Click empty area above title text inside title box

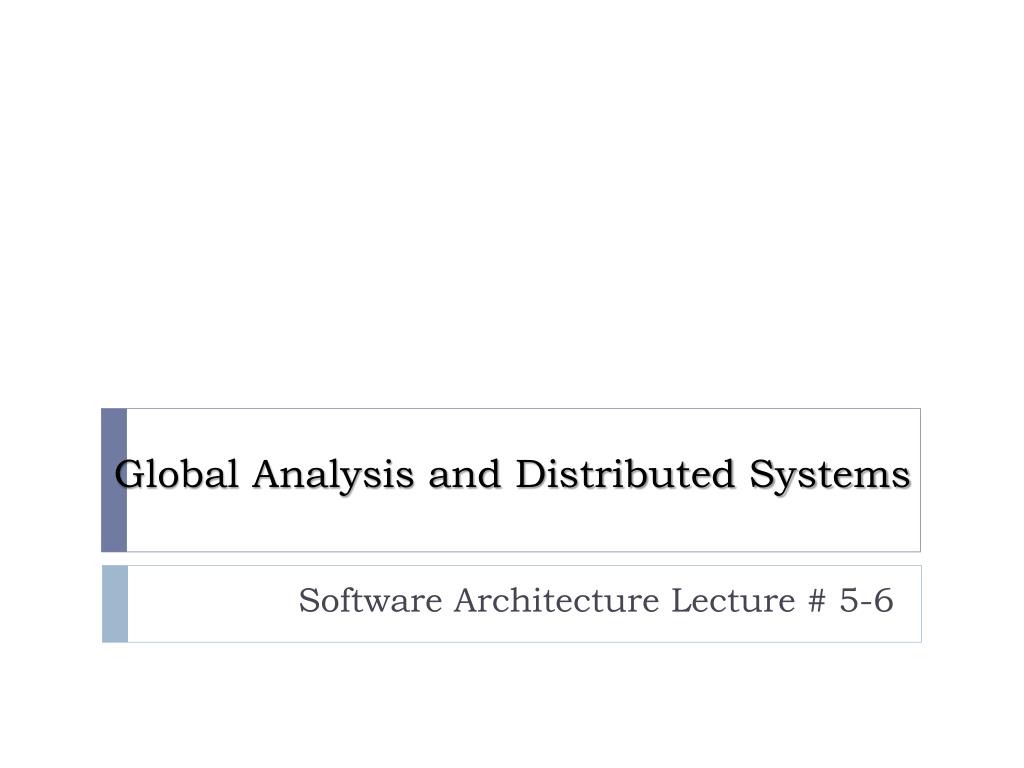pyautogui.click(x=522, y=431)
